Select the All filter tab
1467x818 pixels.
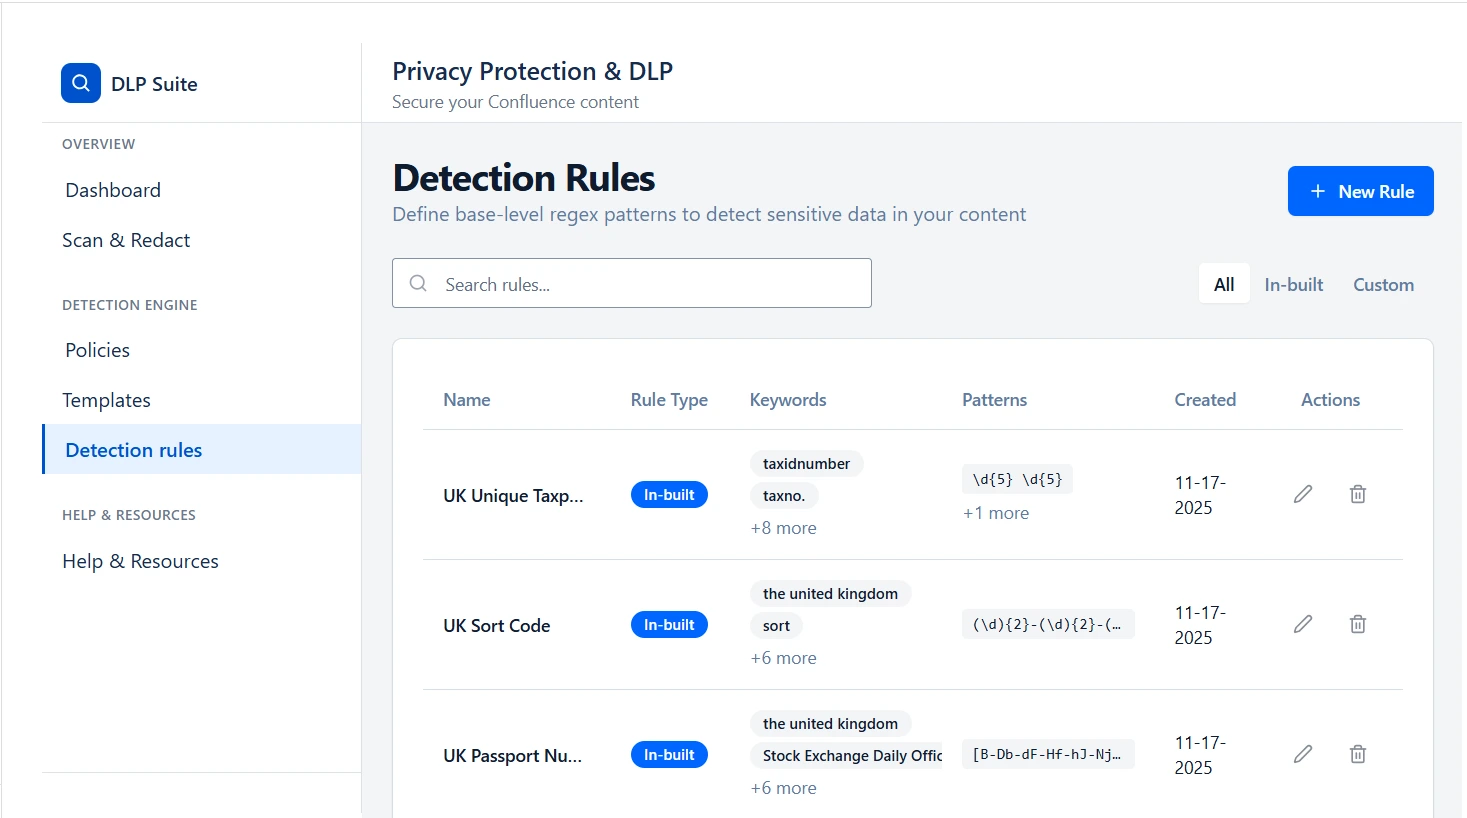(x=1224, y=284)
